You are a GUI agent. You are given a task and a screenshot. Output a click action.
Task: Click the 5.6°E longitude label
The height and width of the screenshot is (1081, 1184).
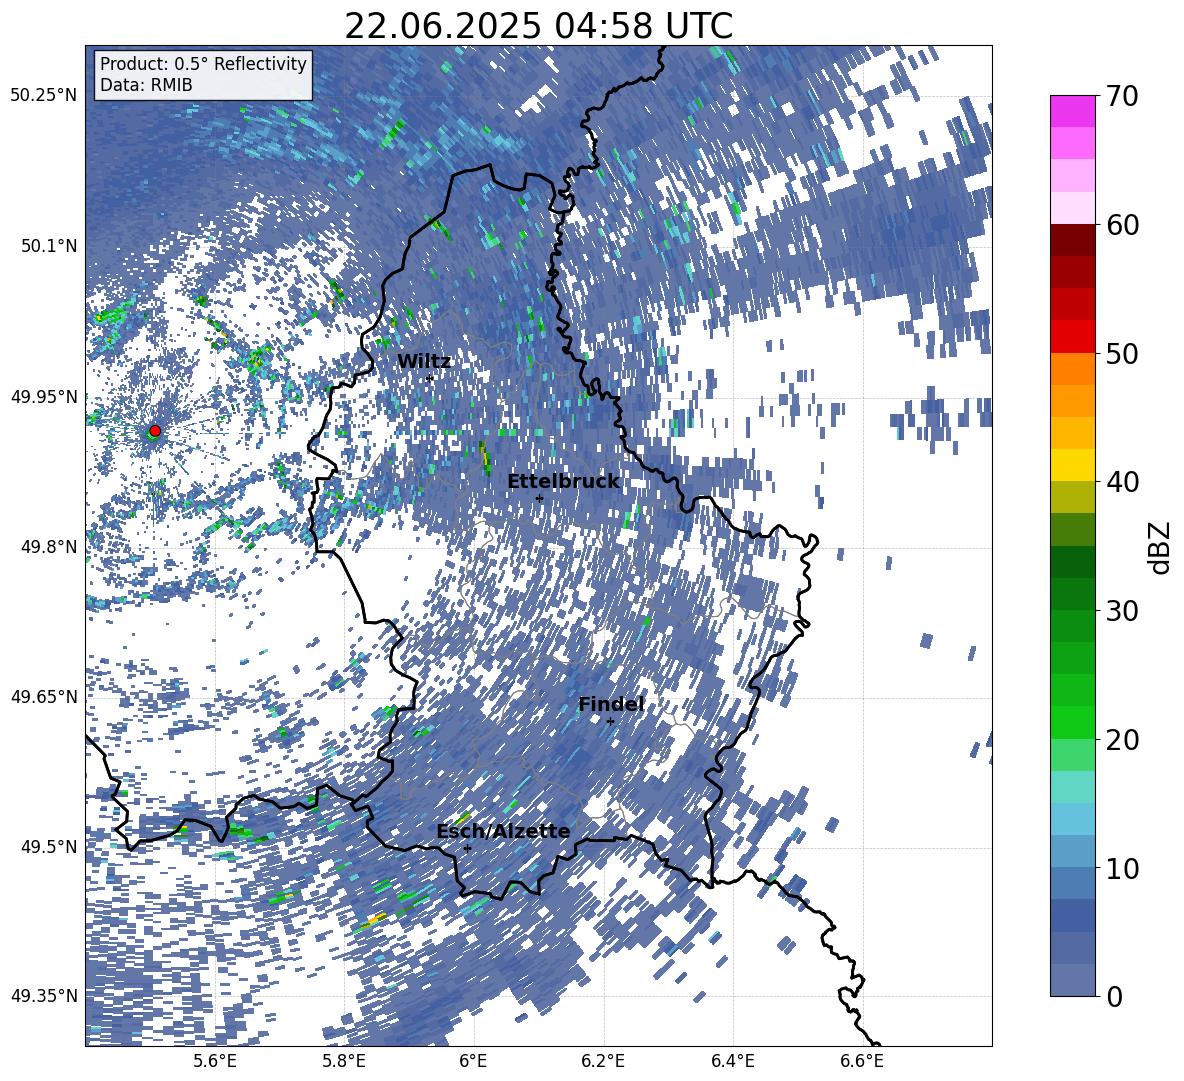coord(215,1061)
